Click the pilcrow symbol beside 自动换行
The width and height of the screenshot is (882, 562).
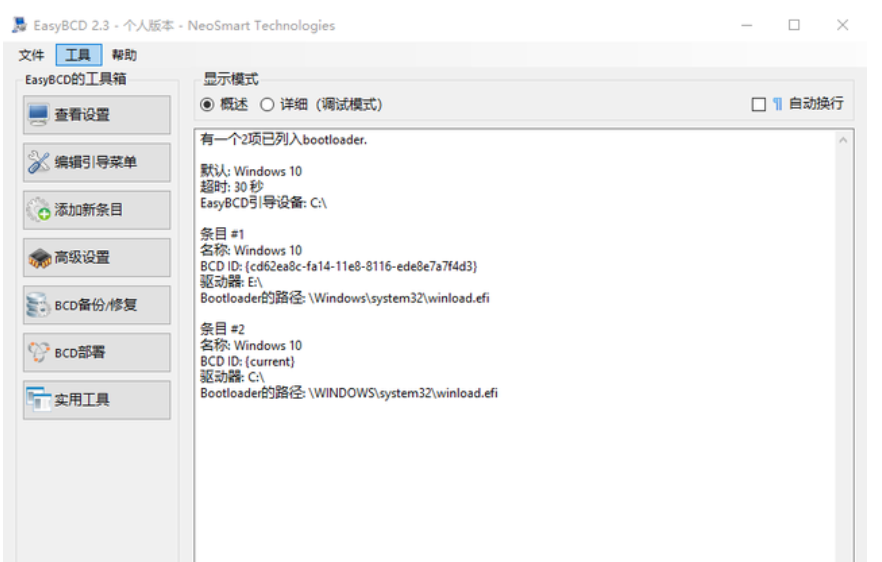coord(777,104)
